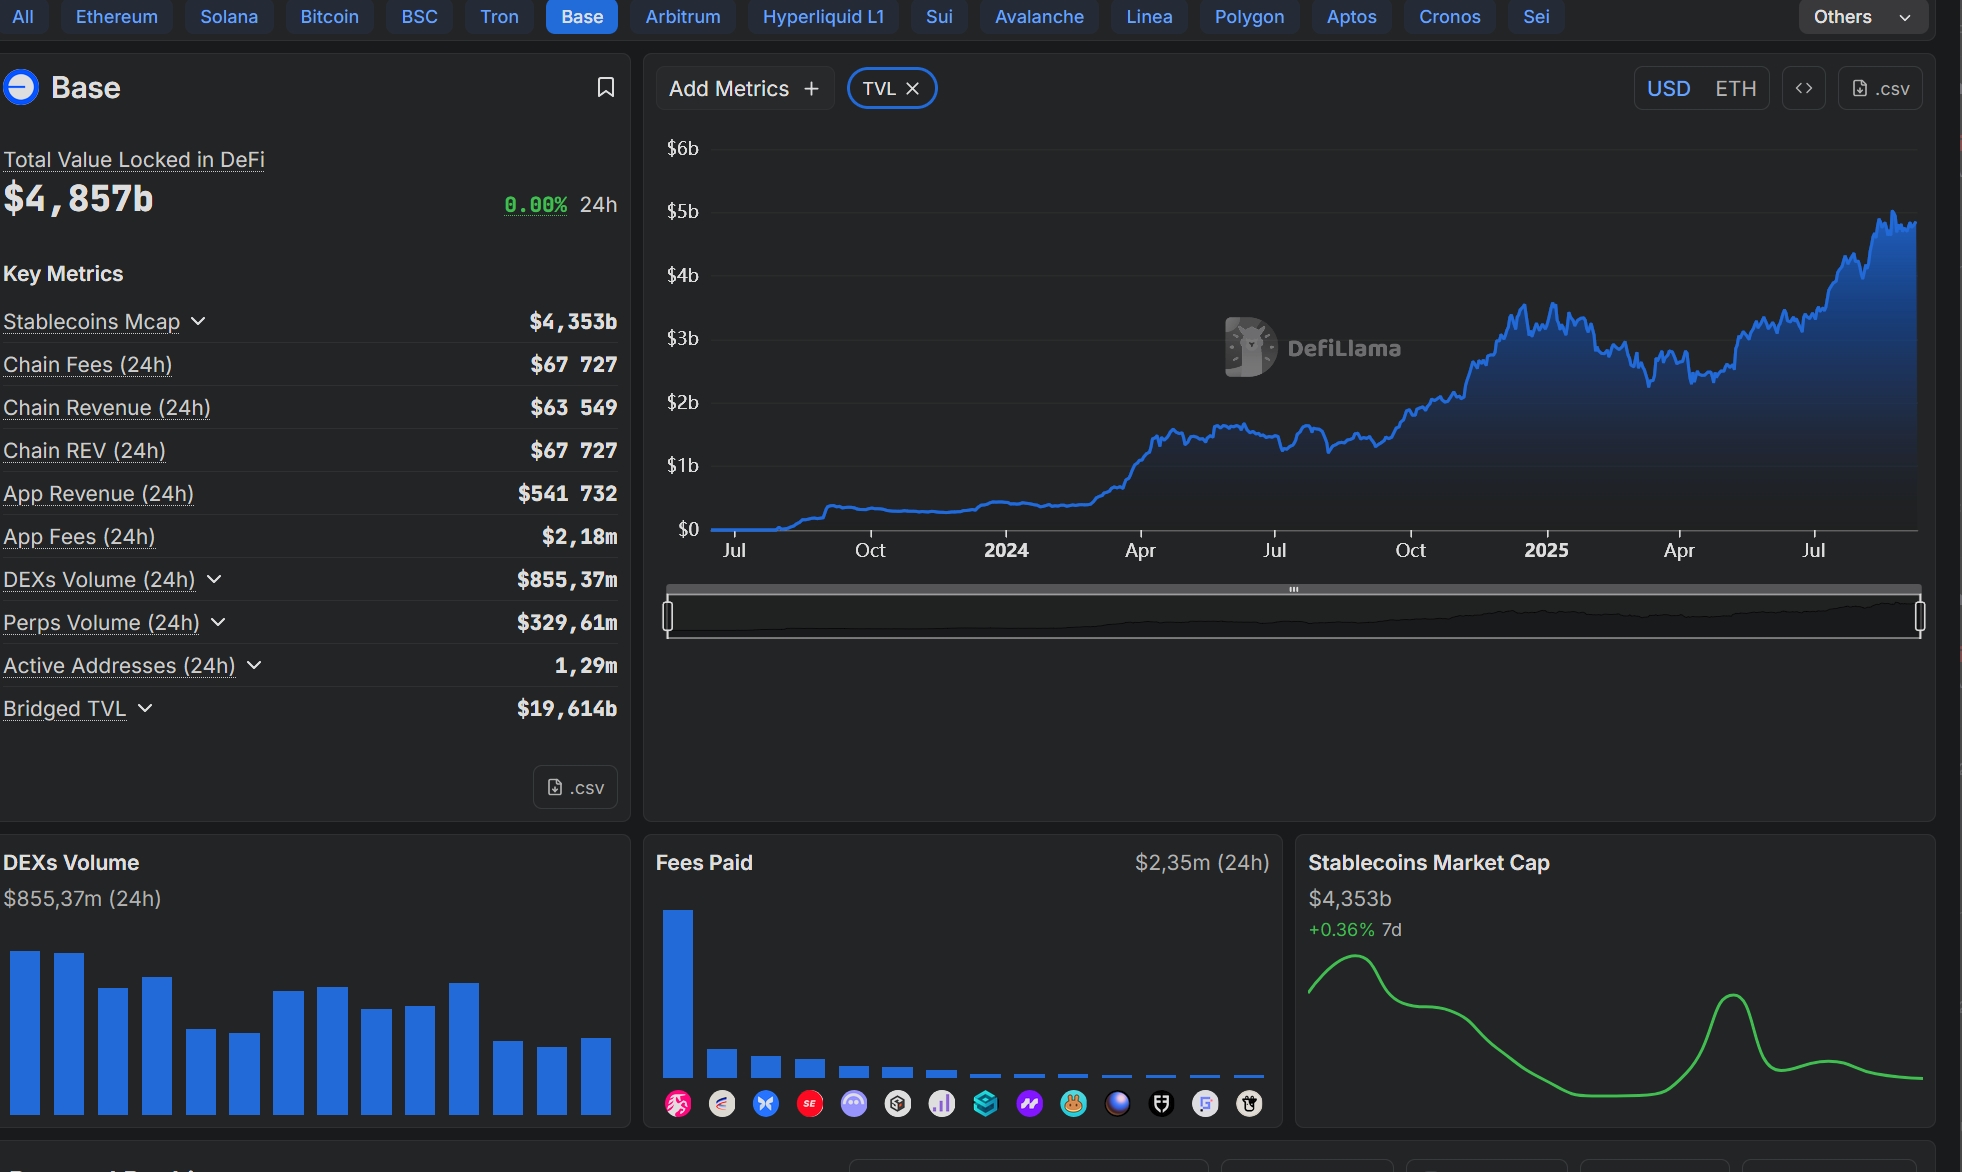Viewport: 1962px width, 1172px height.
Task: Expand the Stablecoins Mcap row
Action: [198, 321]
